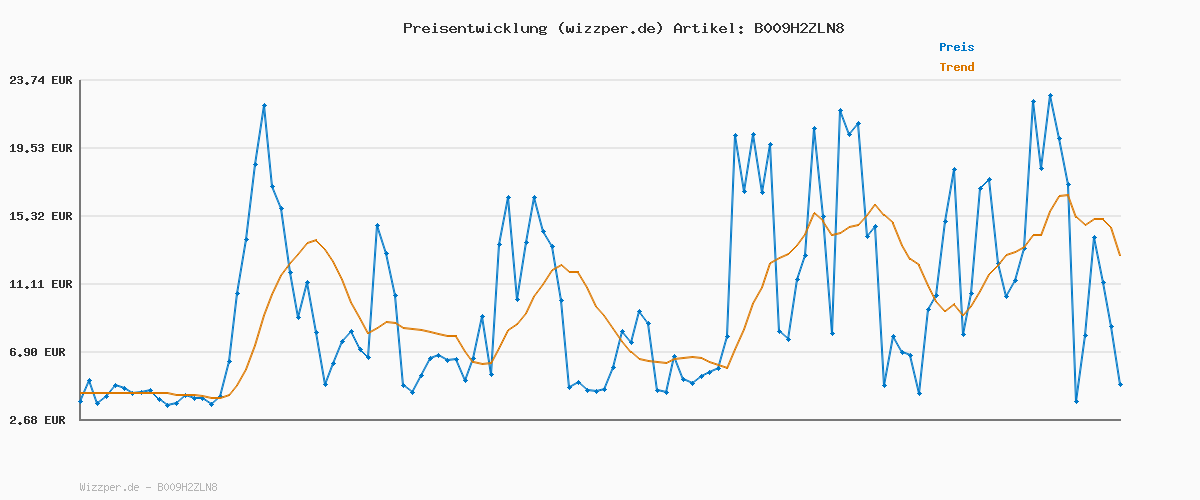Click the chart title Preisentwicklung text
Viewport: 1200px width, 500px height.
(474, 28)
